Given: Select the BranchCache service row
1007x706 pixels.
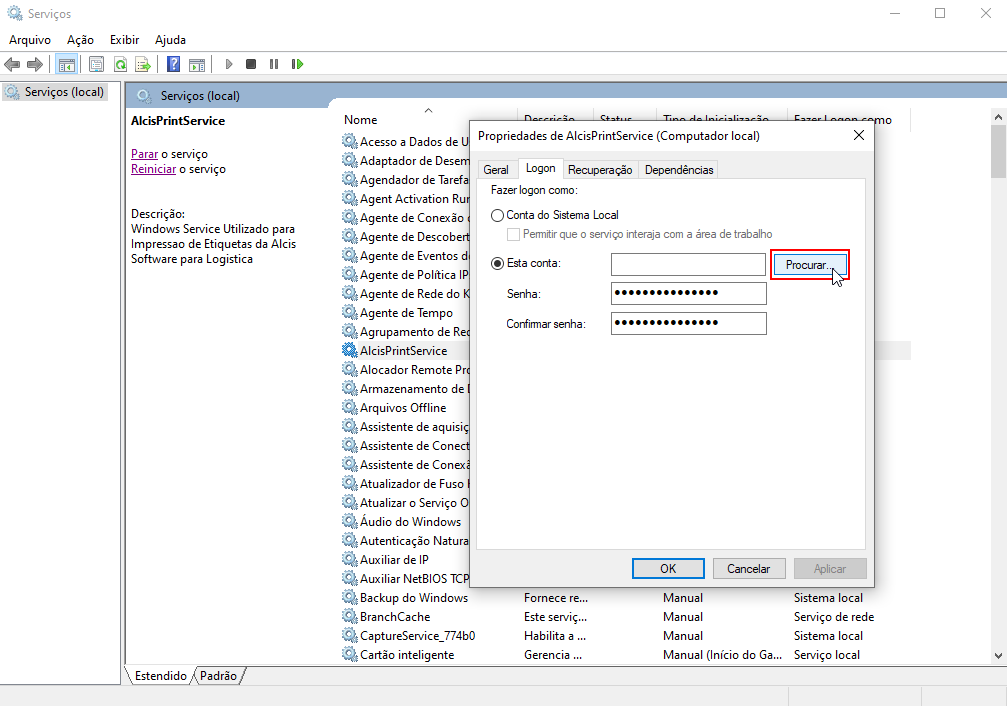Looking at the screenshot, I should [x=626, y=616].
